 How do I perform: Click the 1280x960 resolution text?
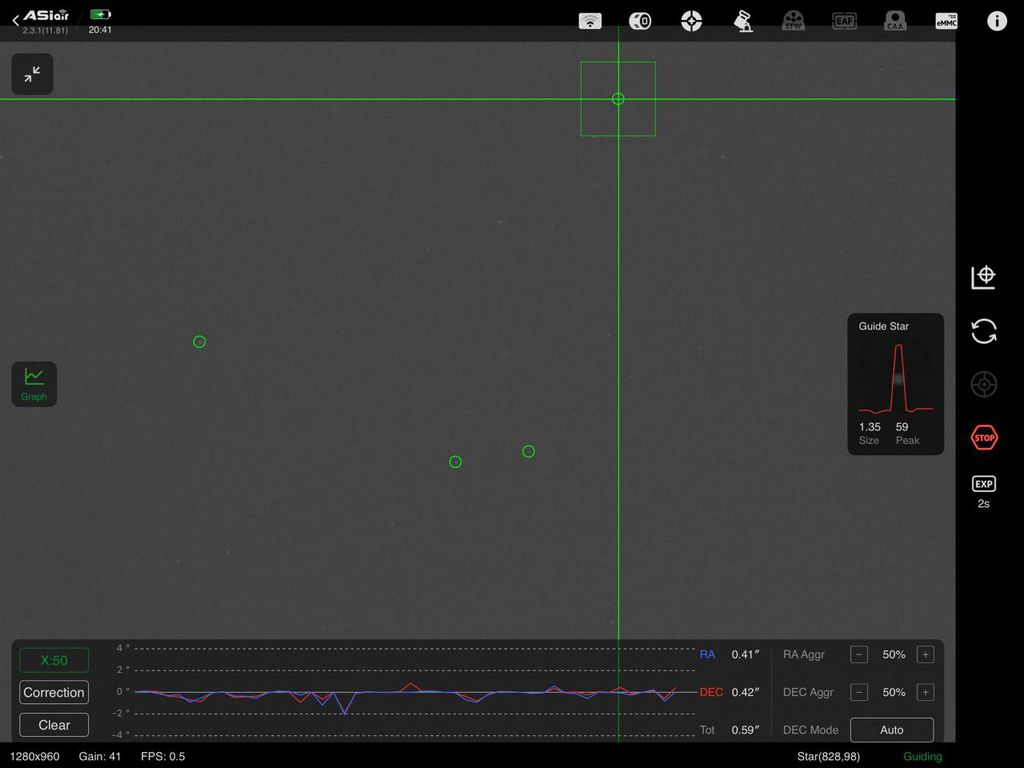(x=35, y=756)
